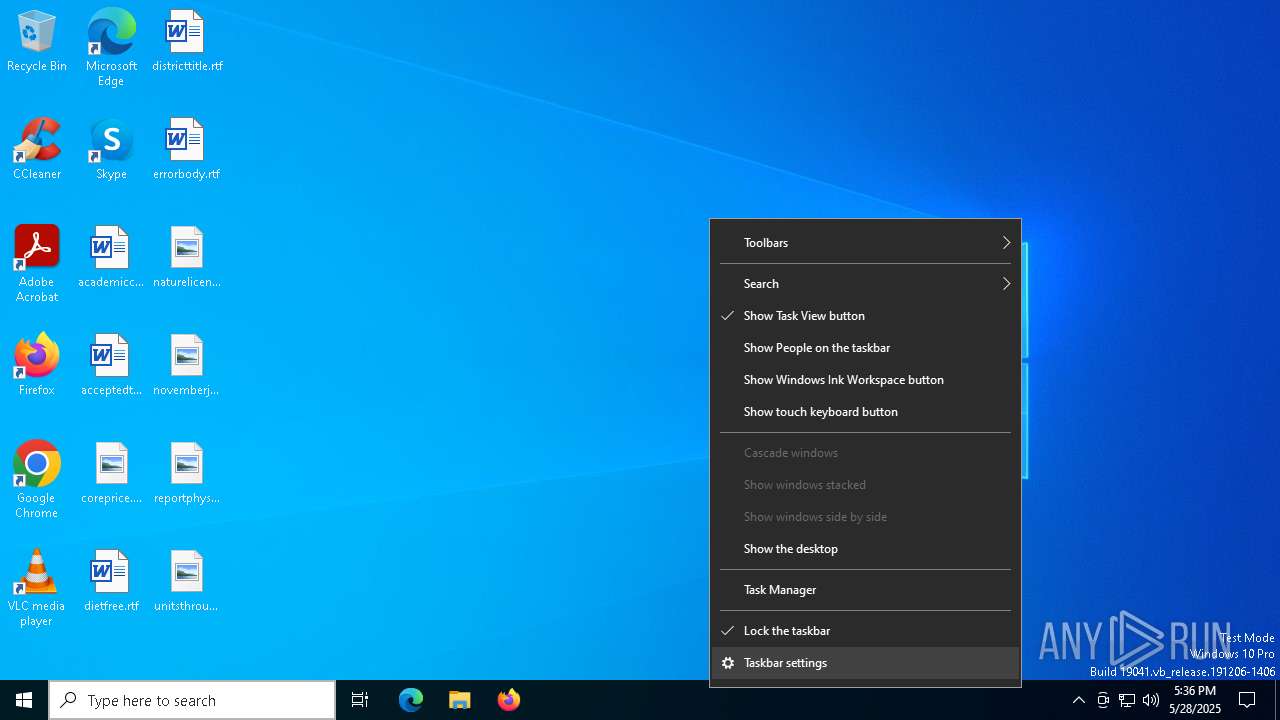Expand the Search submenu
The width and height of the screenshot is (1280, 720).
click(x=865, y=284)
